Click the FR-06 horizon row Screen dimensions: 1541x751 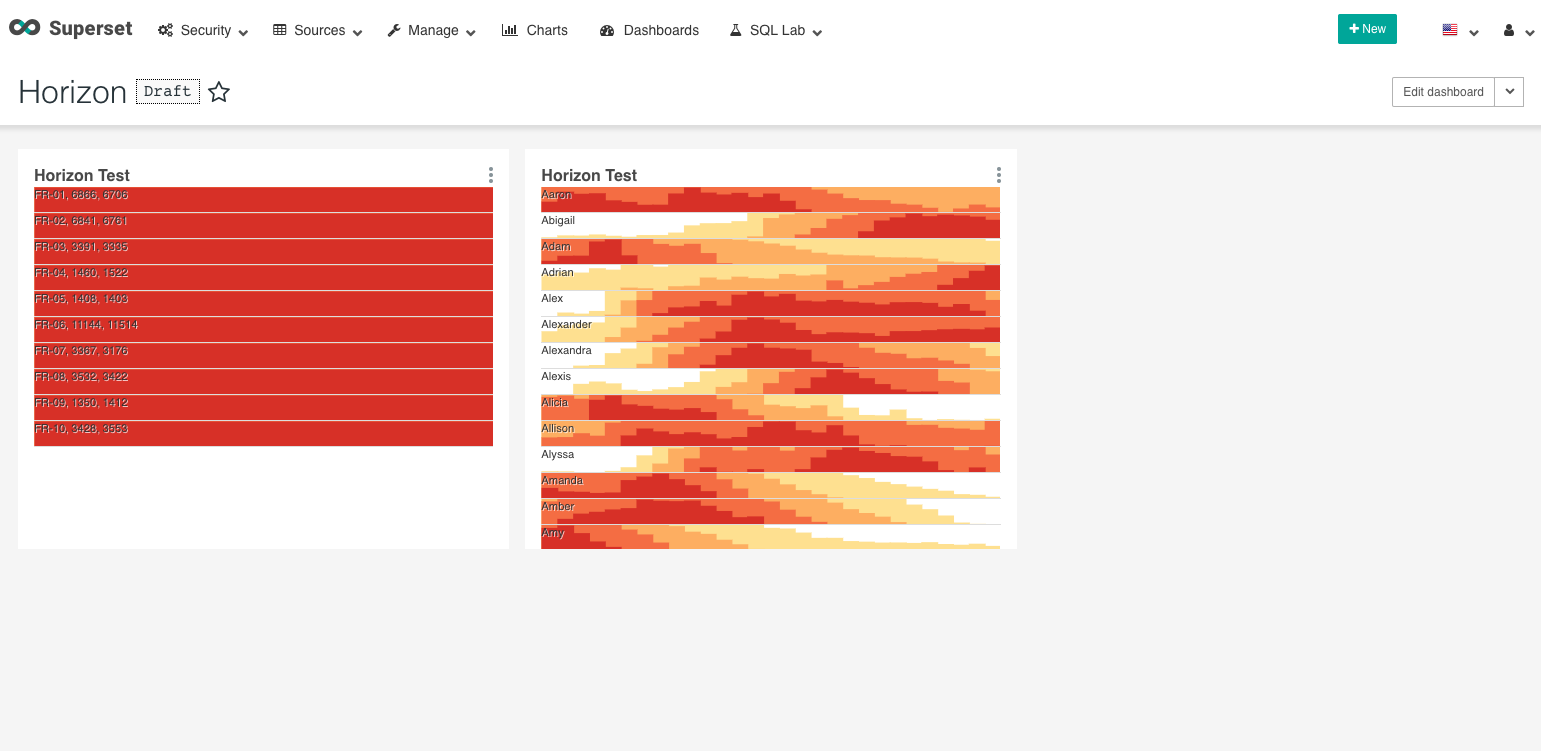(263, 329)
